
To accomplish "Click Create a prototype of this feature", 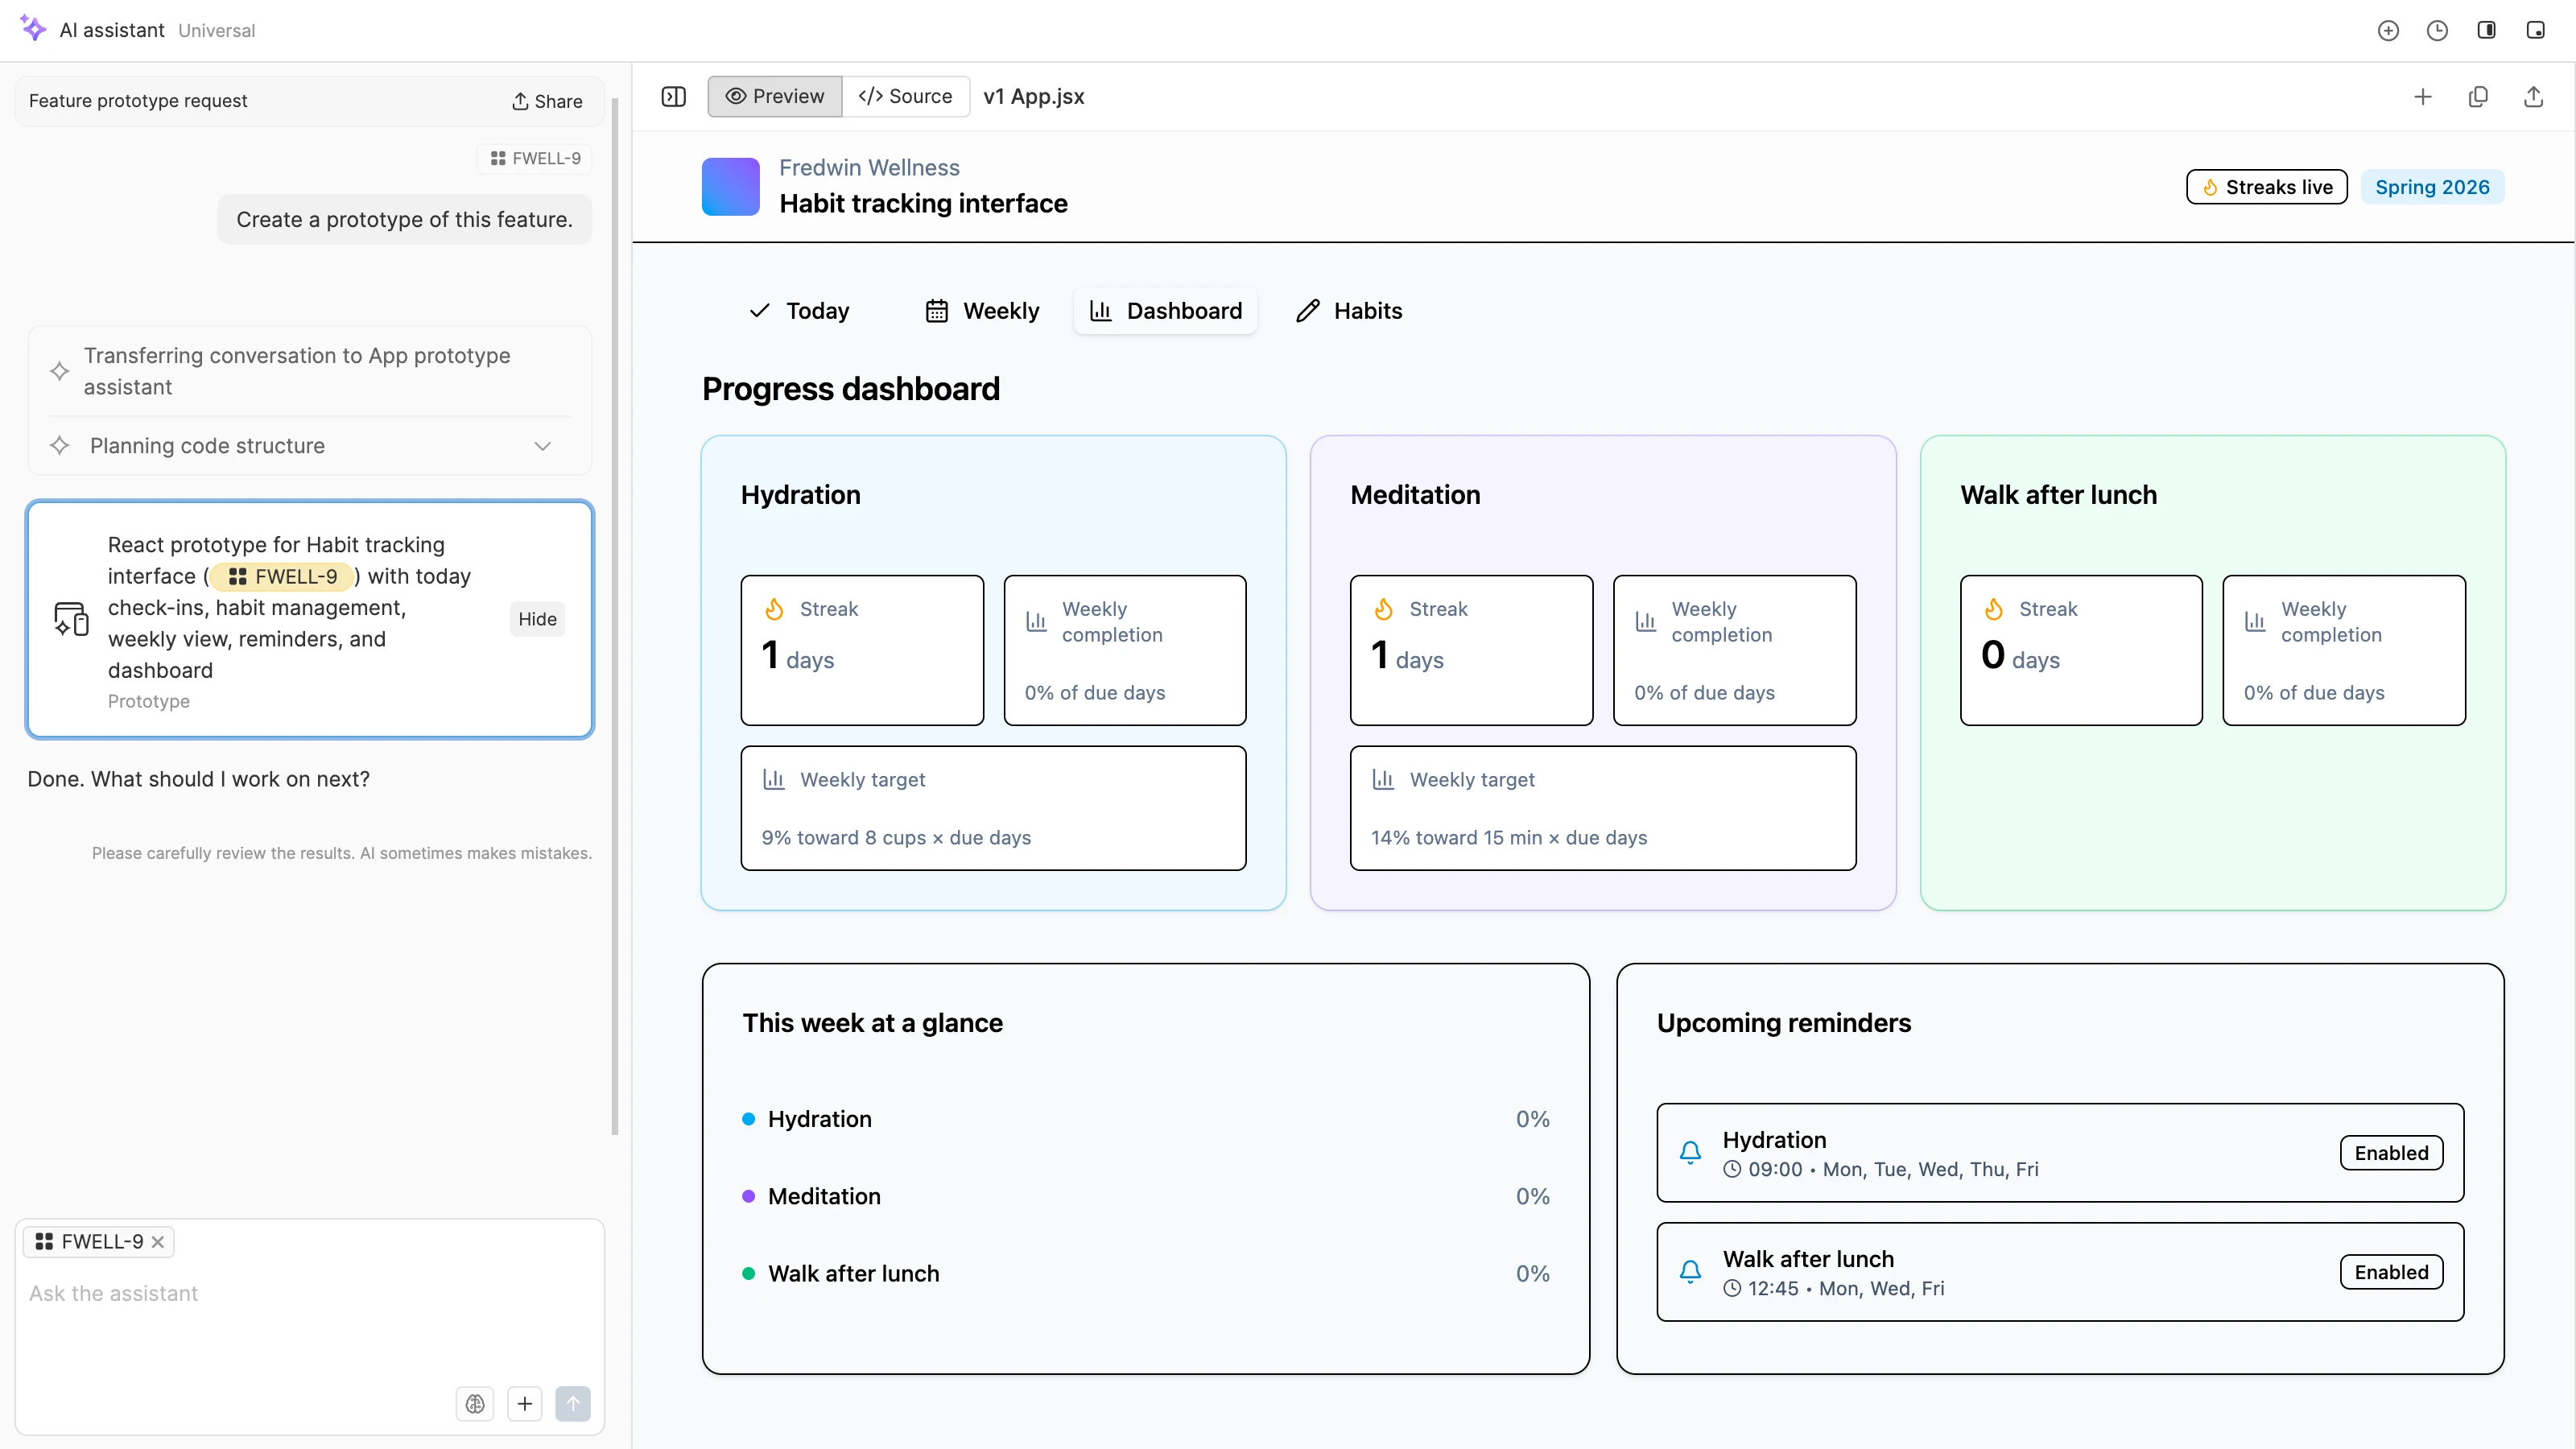I will pos(404,219).
